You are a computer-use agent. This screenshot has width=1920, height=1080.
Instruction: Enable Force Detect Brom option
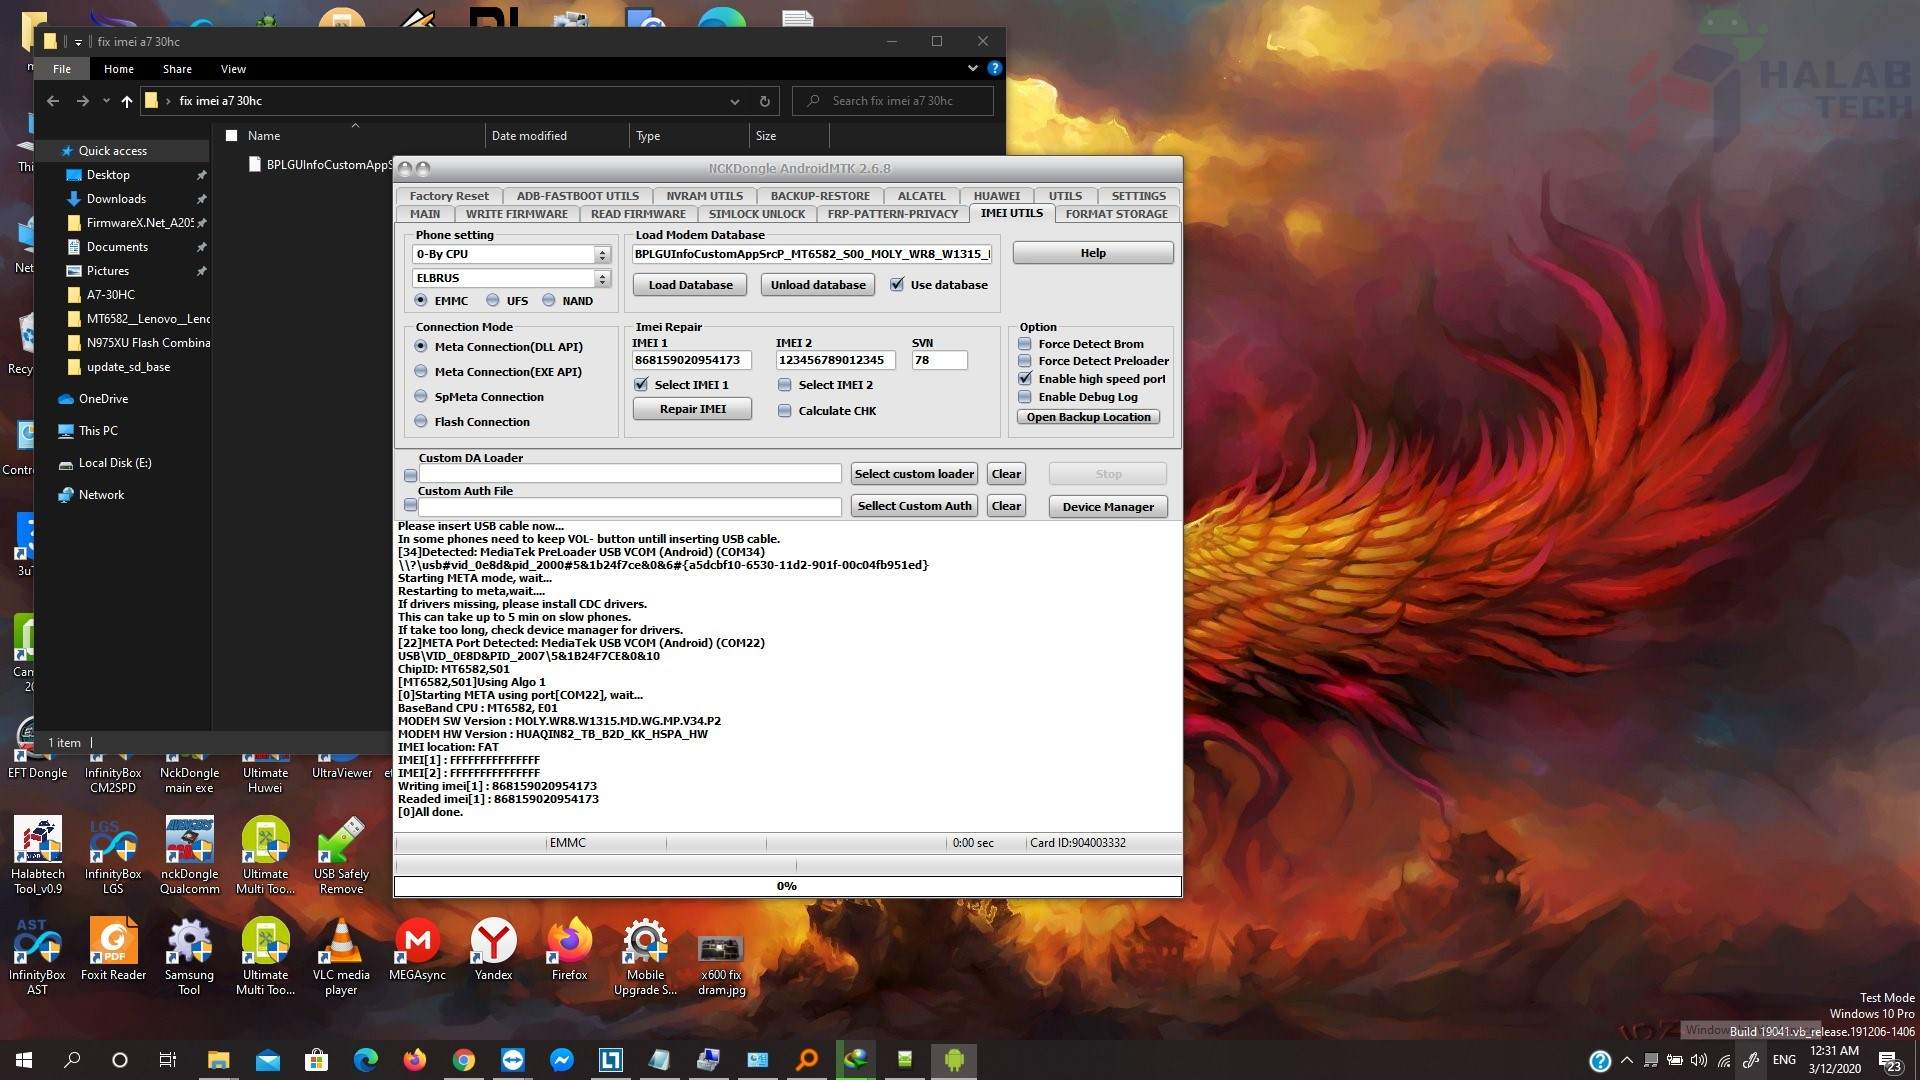coord(1025,343)
